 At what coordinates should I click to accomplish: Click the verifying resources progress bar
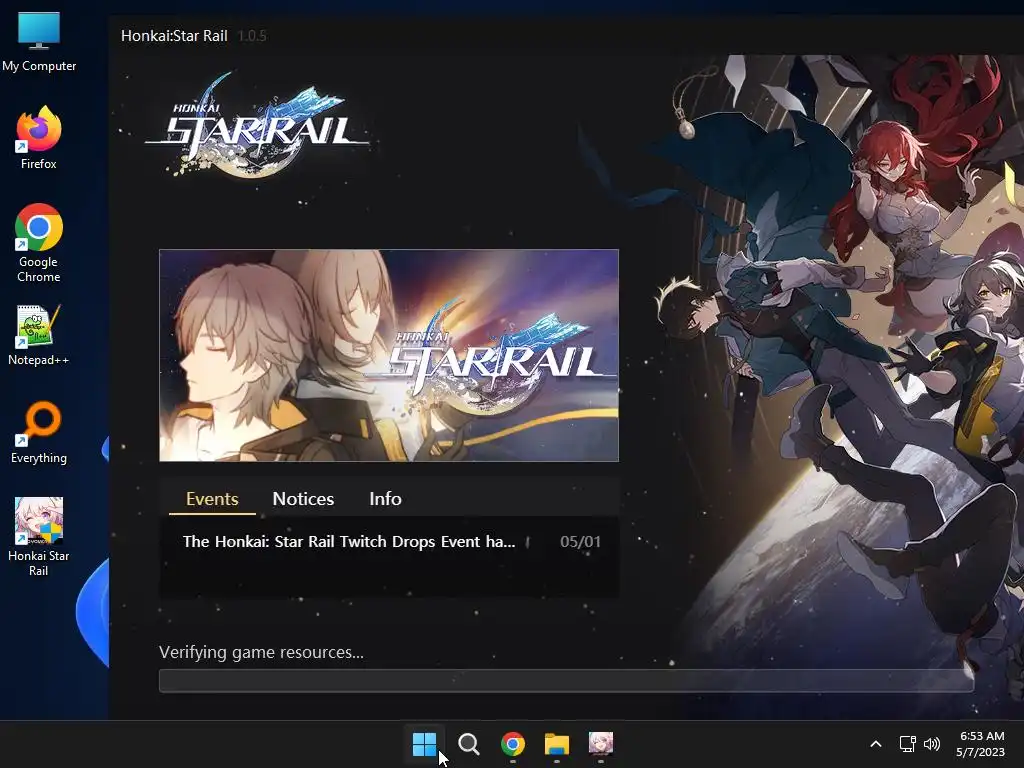[566, 680]
